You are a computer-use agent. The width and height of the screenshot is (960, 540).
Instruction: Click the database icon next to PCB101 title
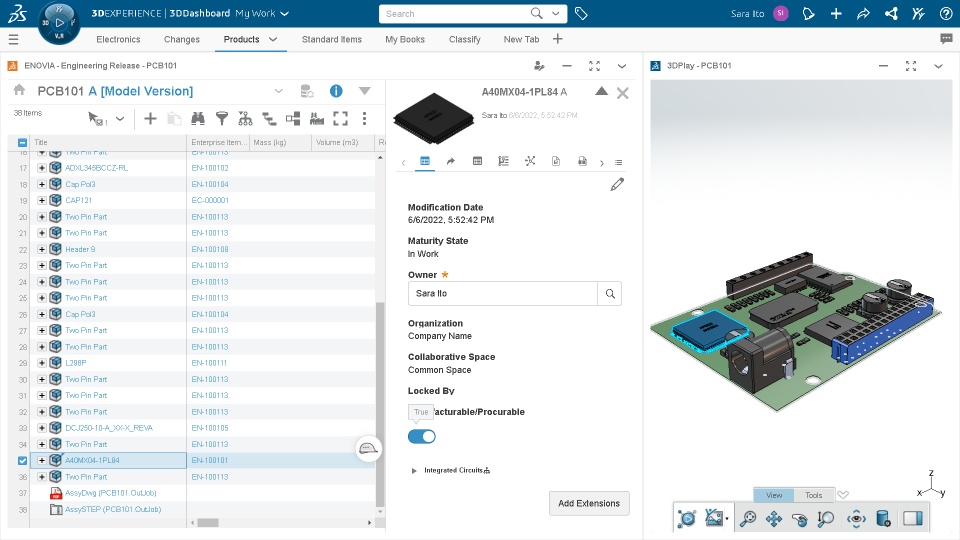(307, 91)
